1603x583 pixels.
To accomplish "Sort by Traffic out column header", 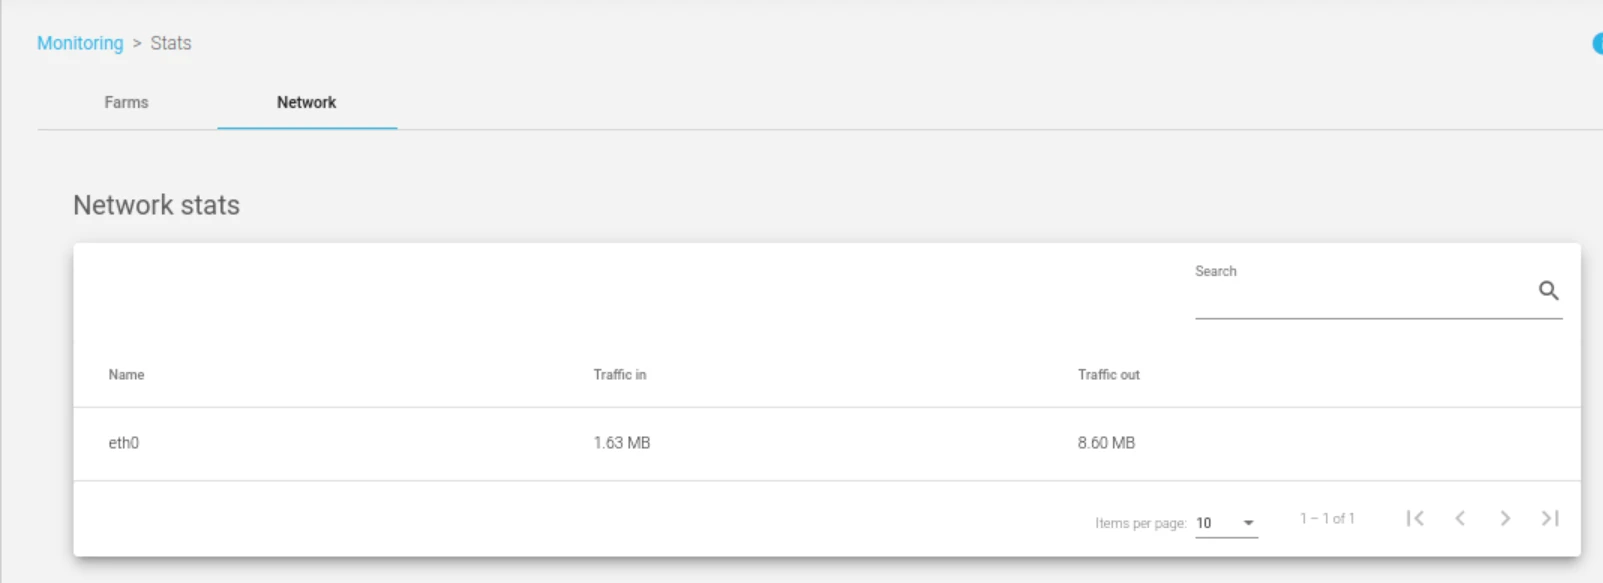I will [1108, 374].
